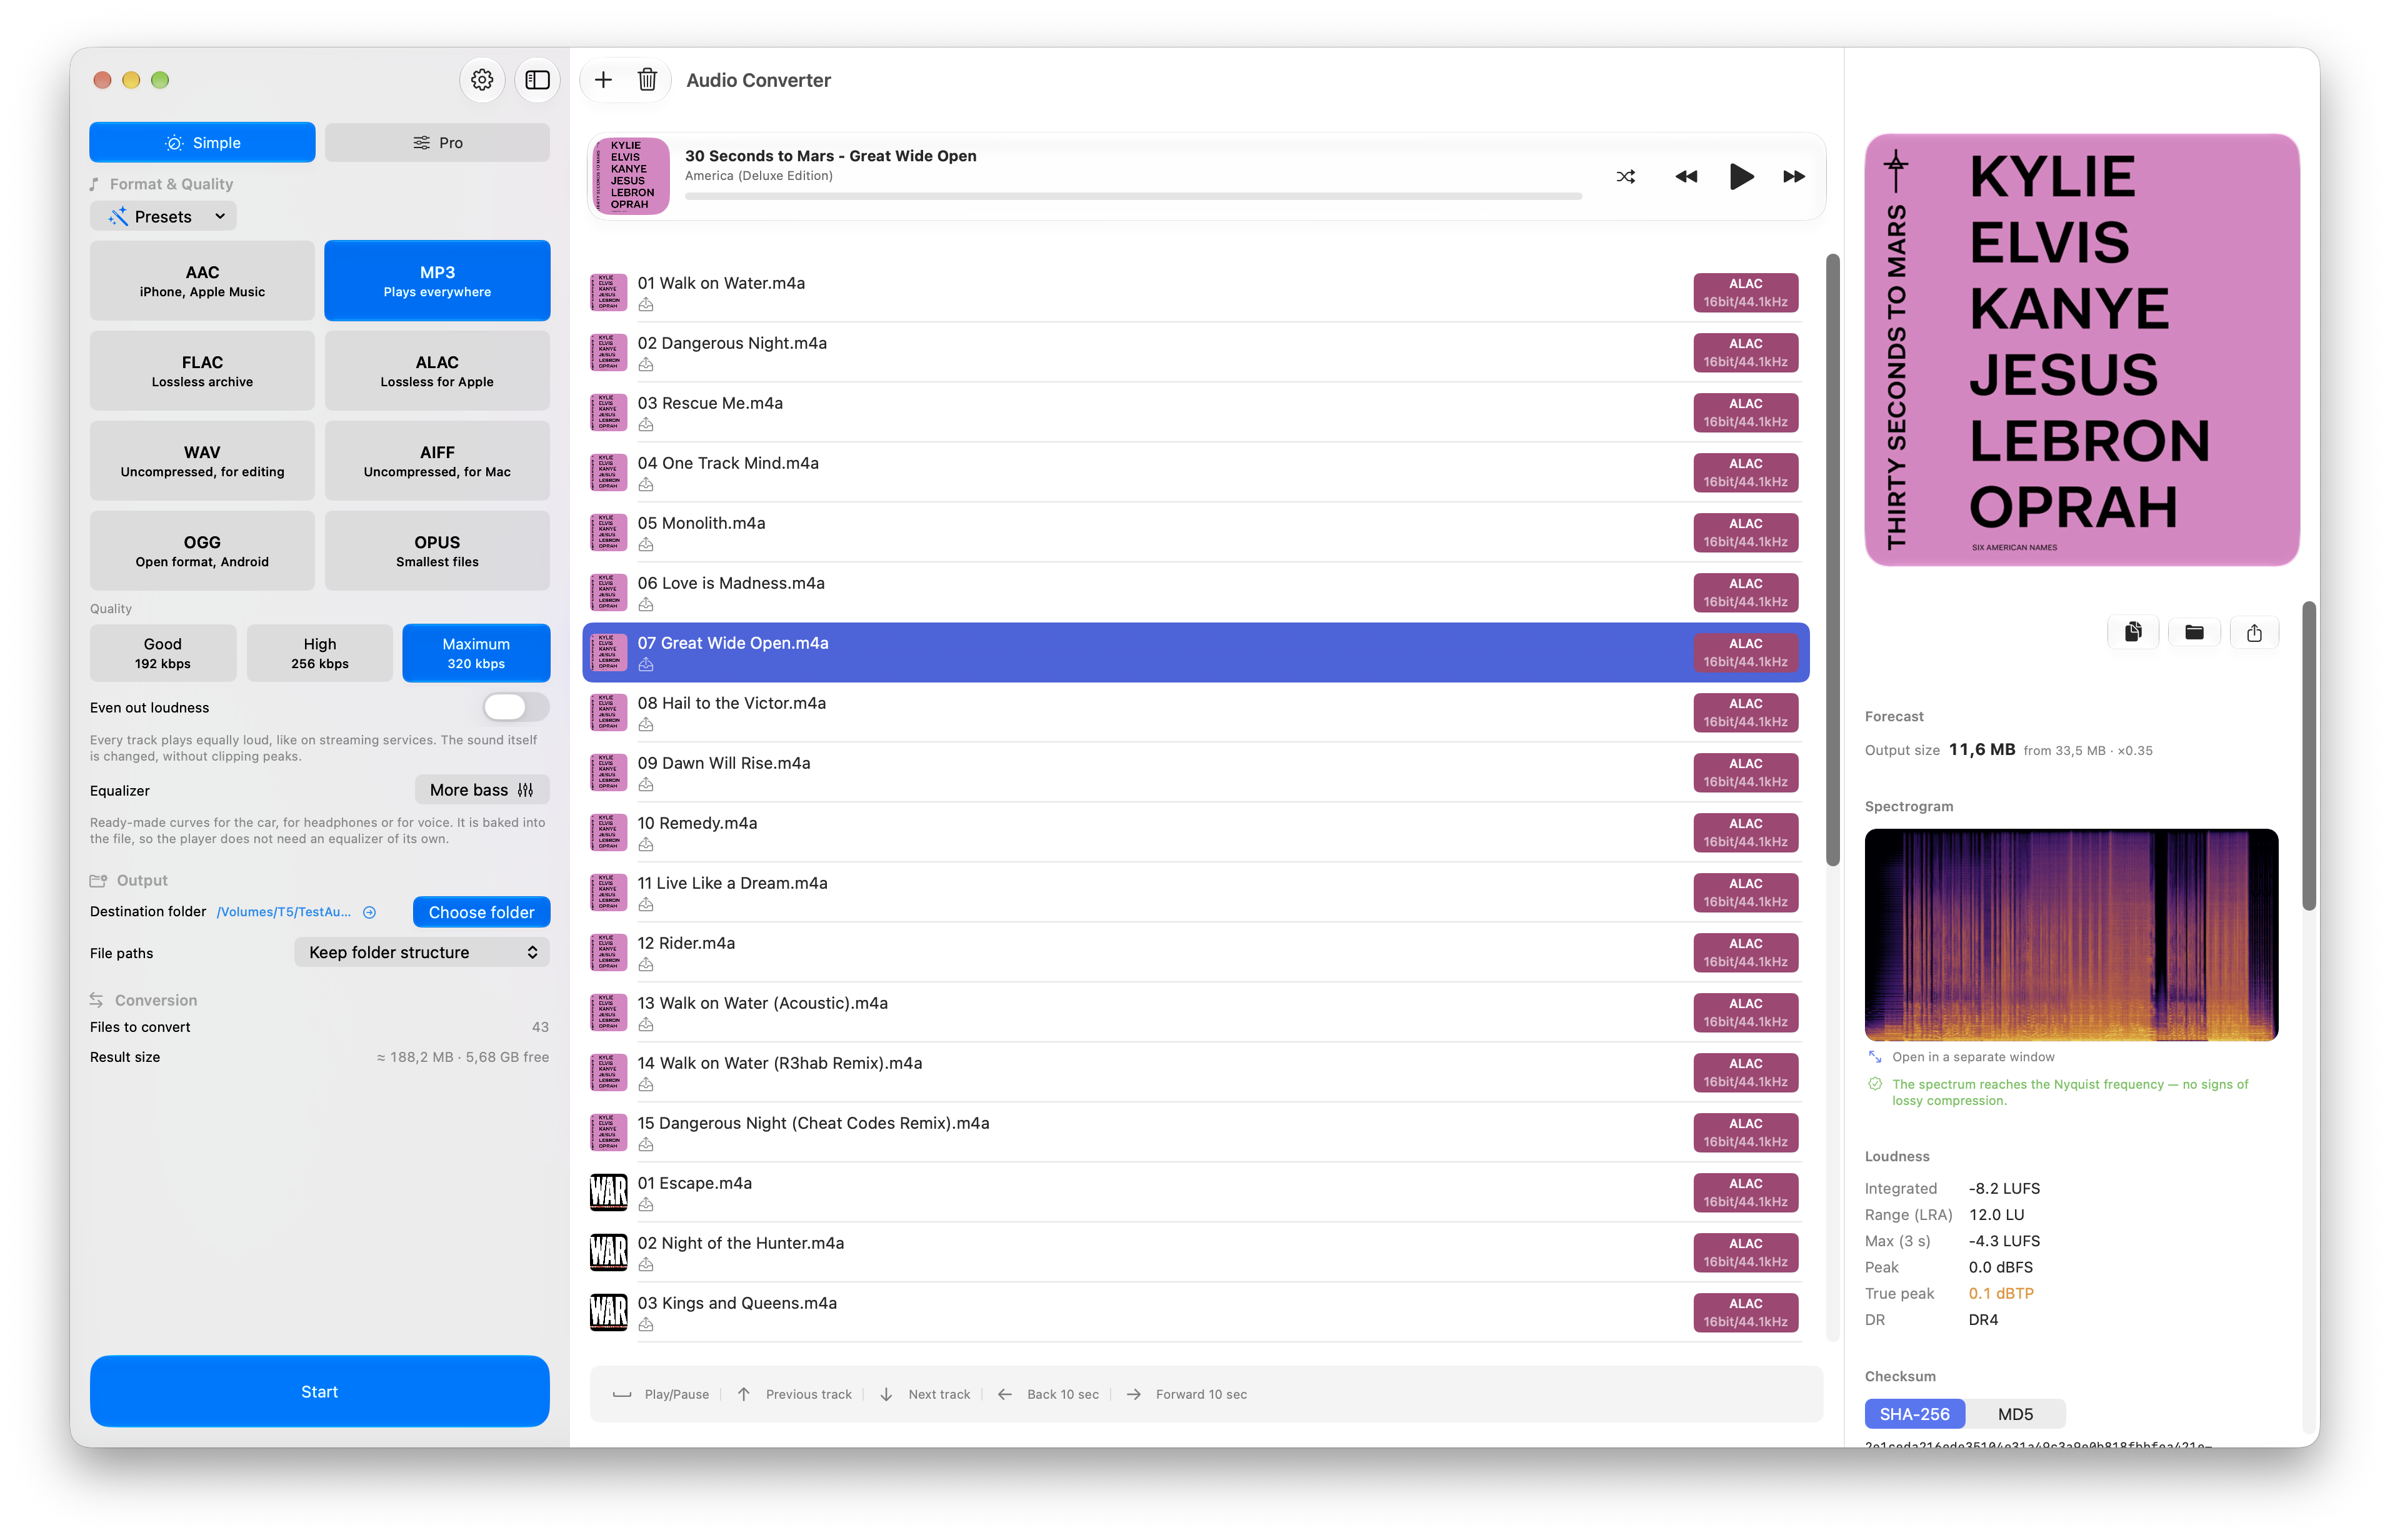Click the WAR artwork icon of 01 Escape.m4a
Viewport: 2390px width, 1540px height.
[x=608, y=1192]
